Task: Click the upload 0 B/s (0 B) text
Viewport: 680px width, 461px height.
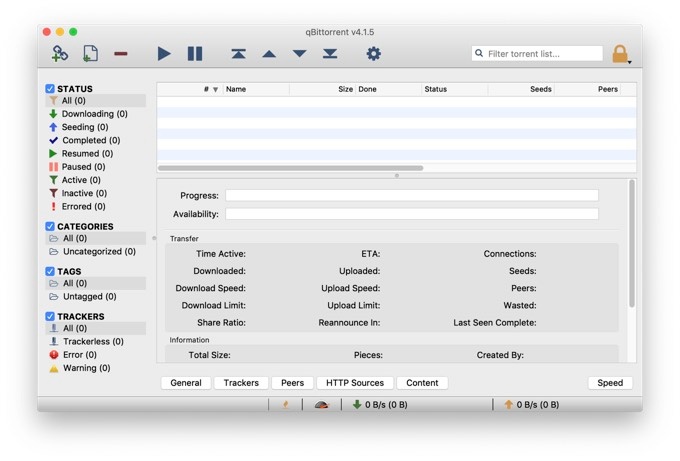Action: [538, 405]
